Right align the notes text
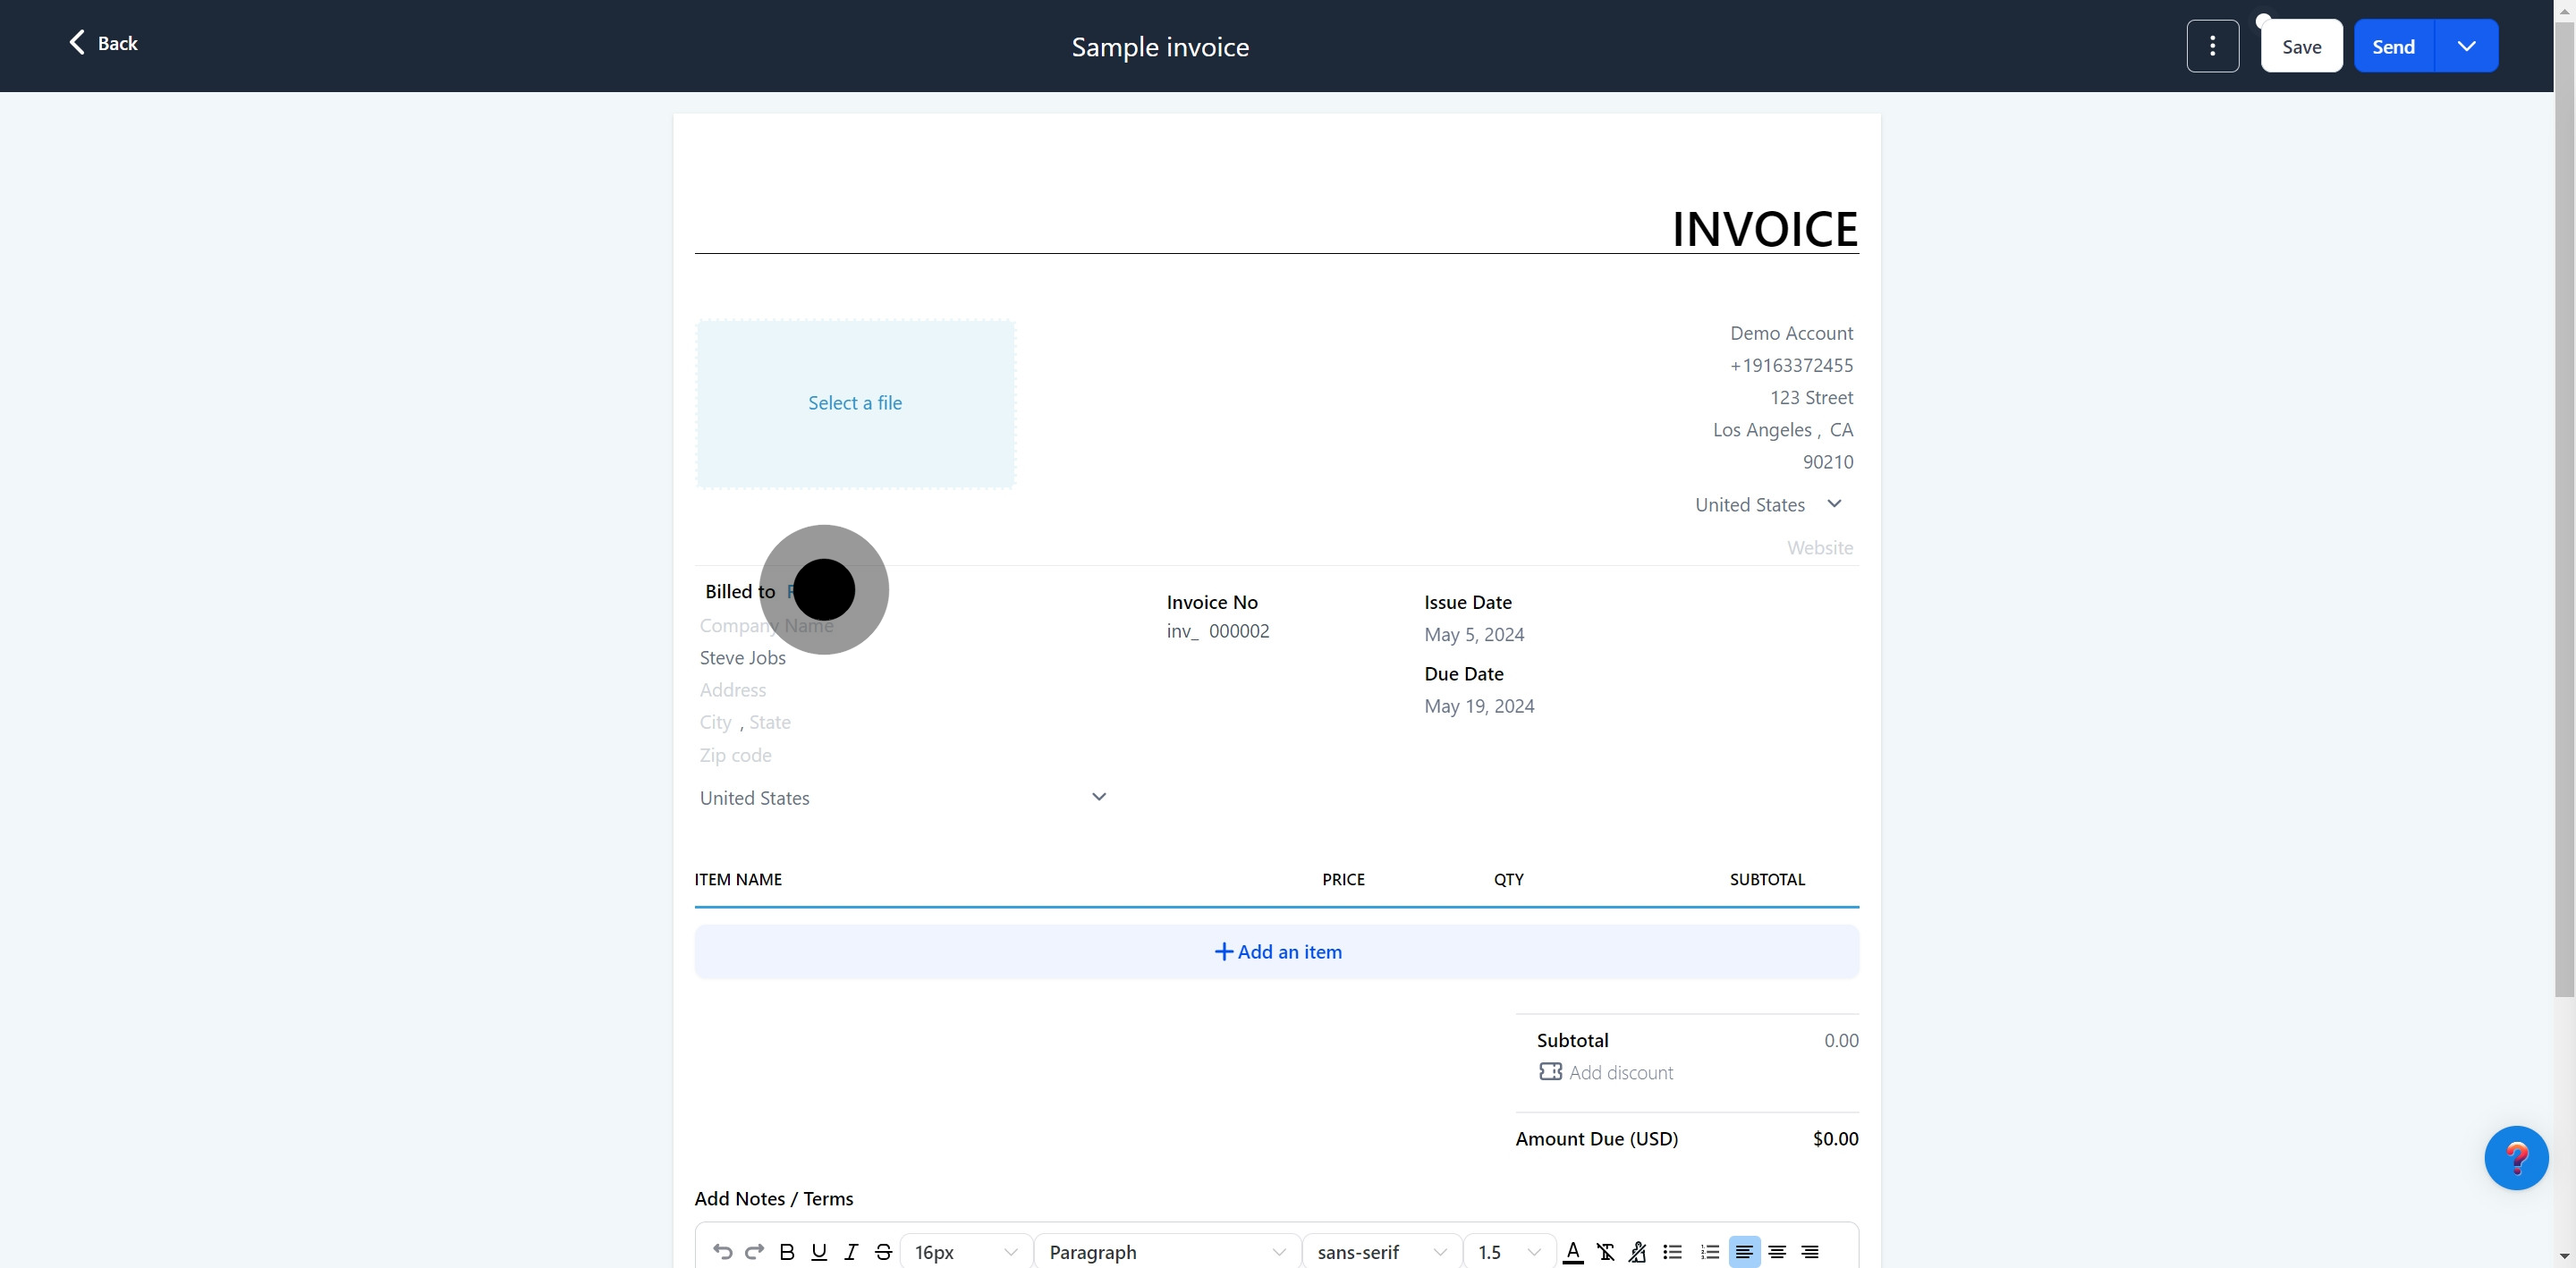The image size is (2576, 1268). pyautogui.click(x=1810, y=1251)
